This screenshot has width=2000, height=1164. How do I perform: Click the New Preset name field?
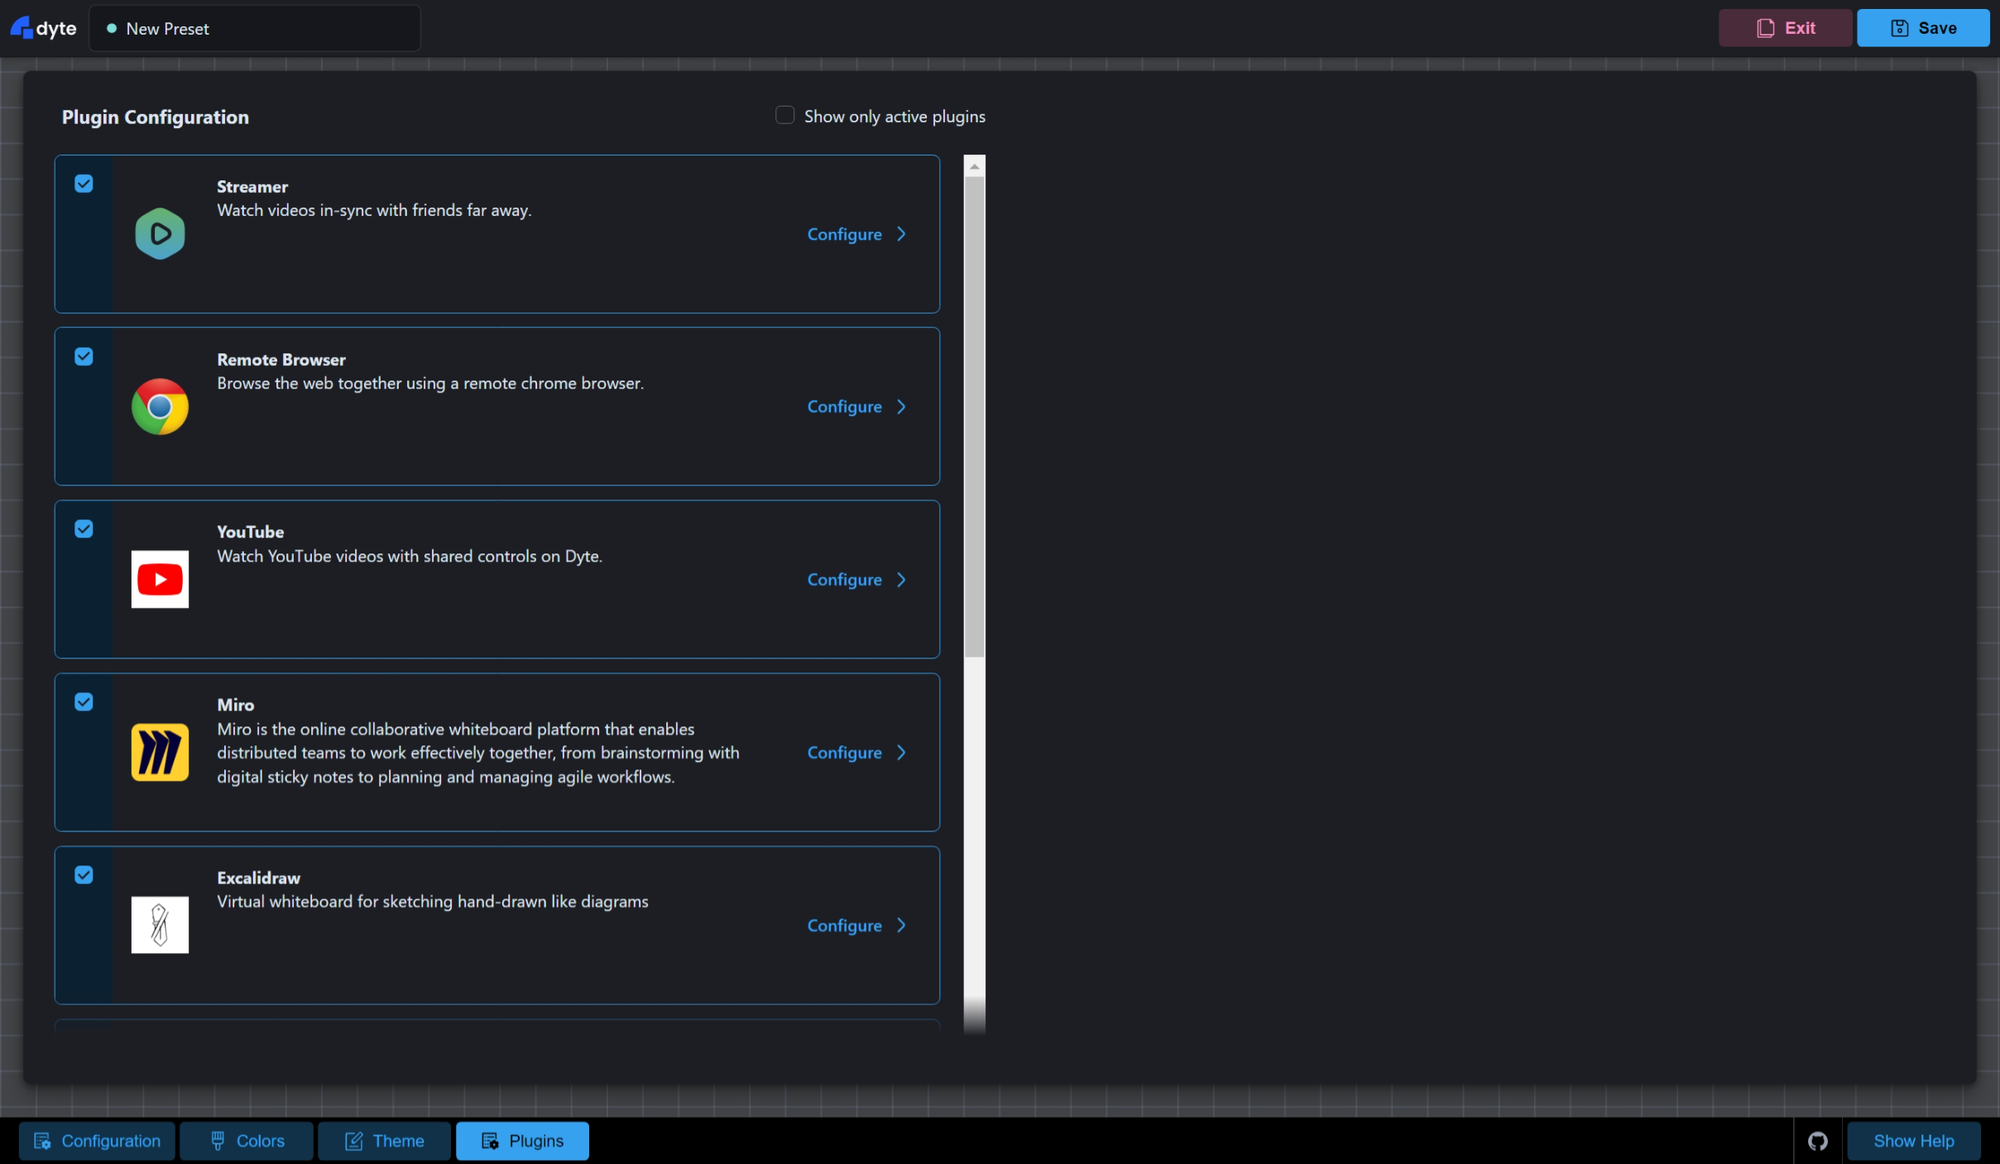click(255, 28)
